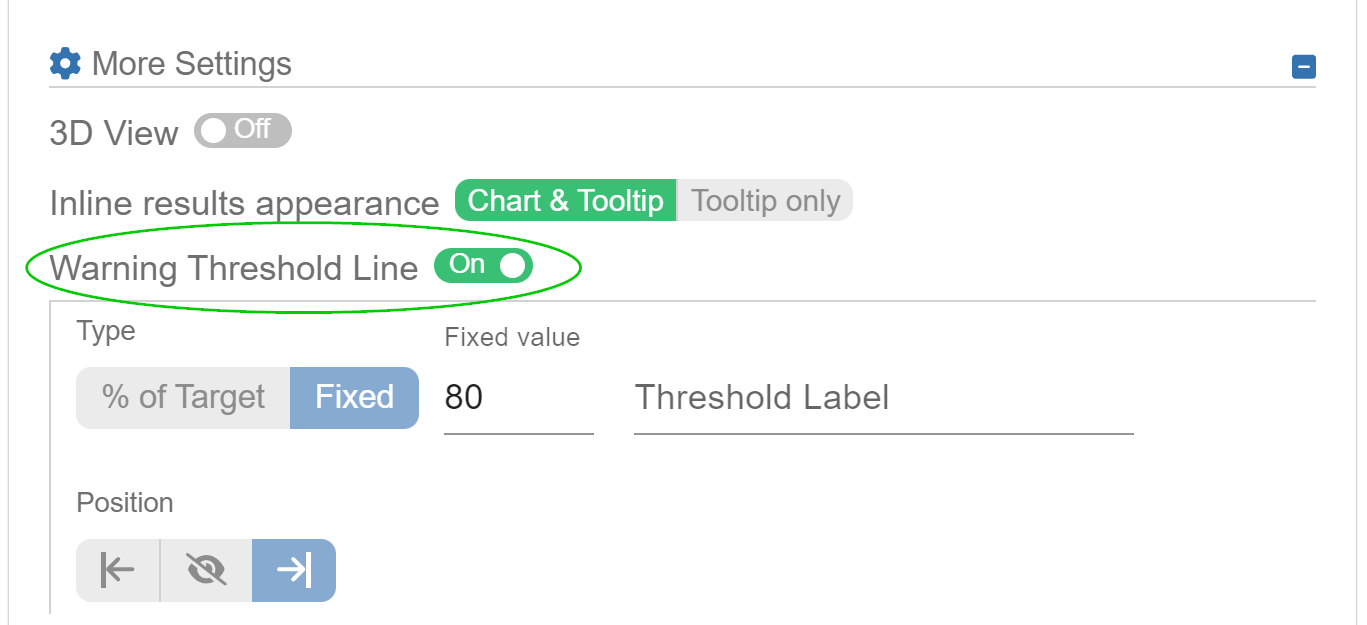Select the Fixed threshold type

pyautogui.click(x=354, y=397)
